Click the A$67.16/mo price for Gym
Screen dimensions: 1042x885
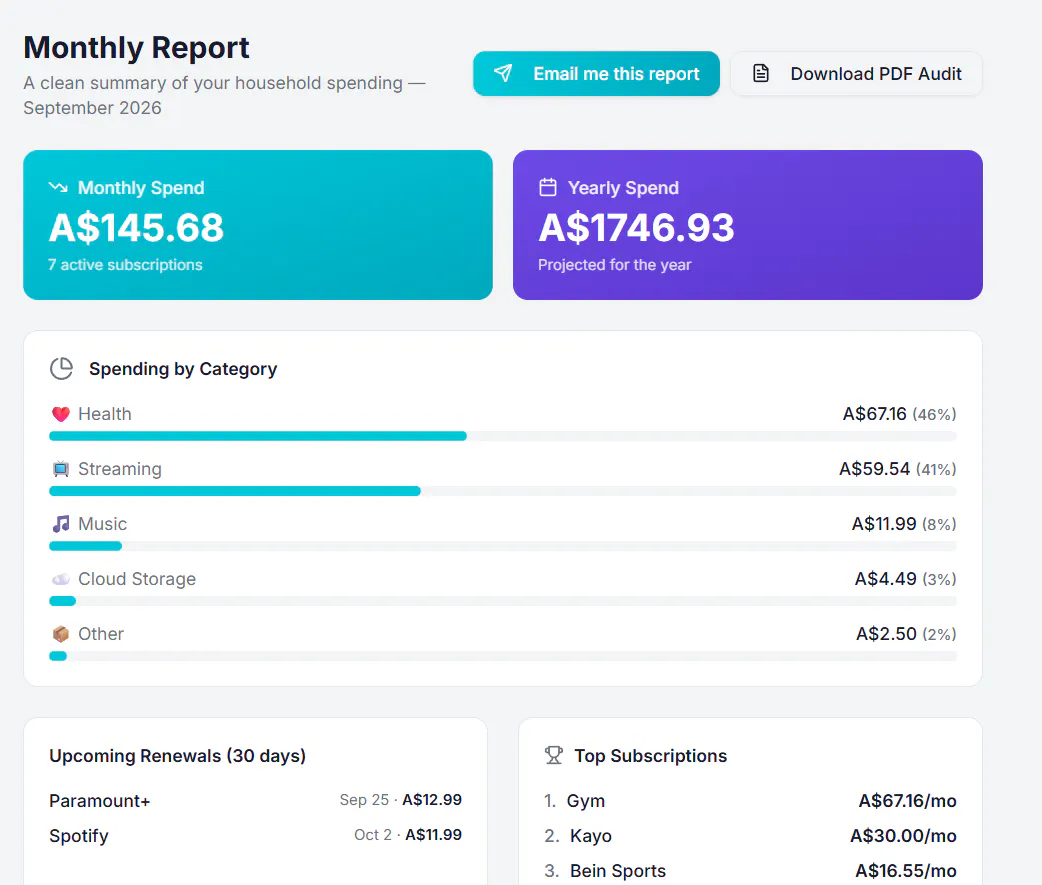click(907, 801)
